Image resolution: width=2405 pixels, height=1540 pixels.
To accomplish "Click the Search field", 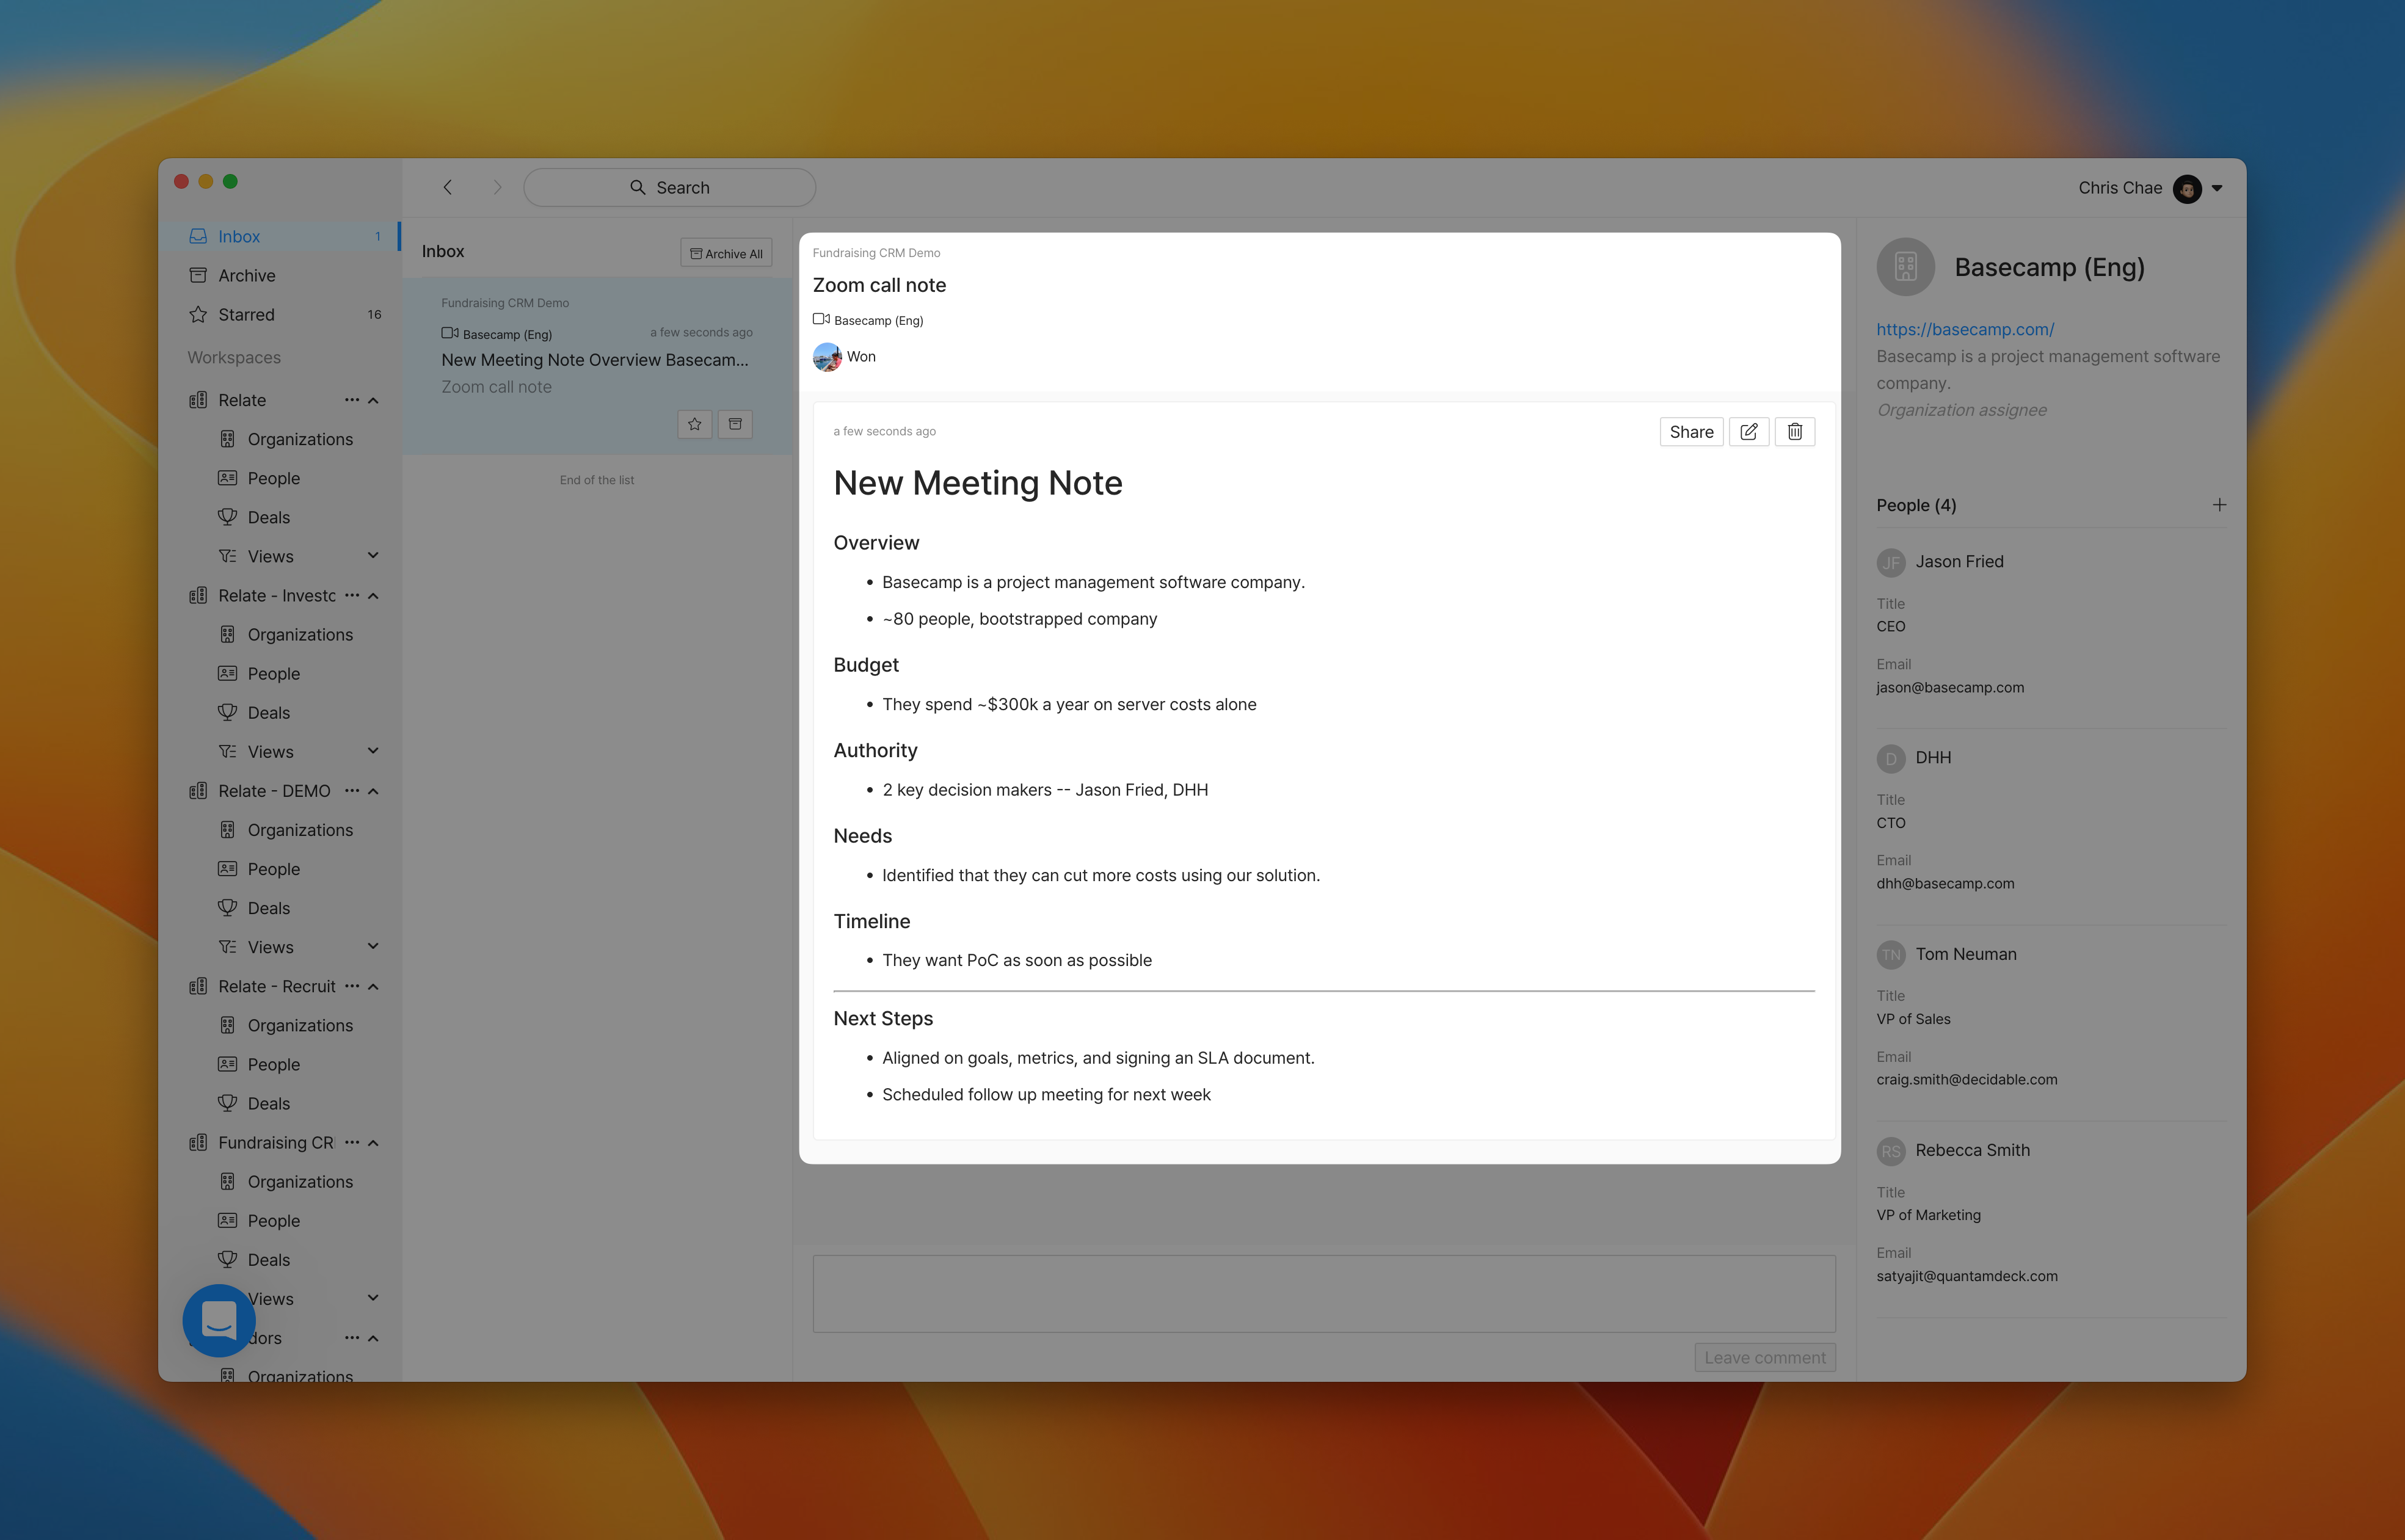I will pyautogui.click(x=669, y=188).
